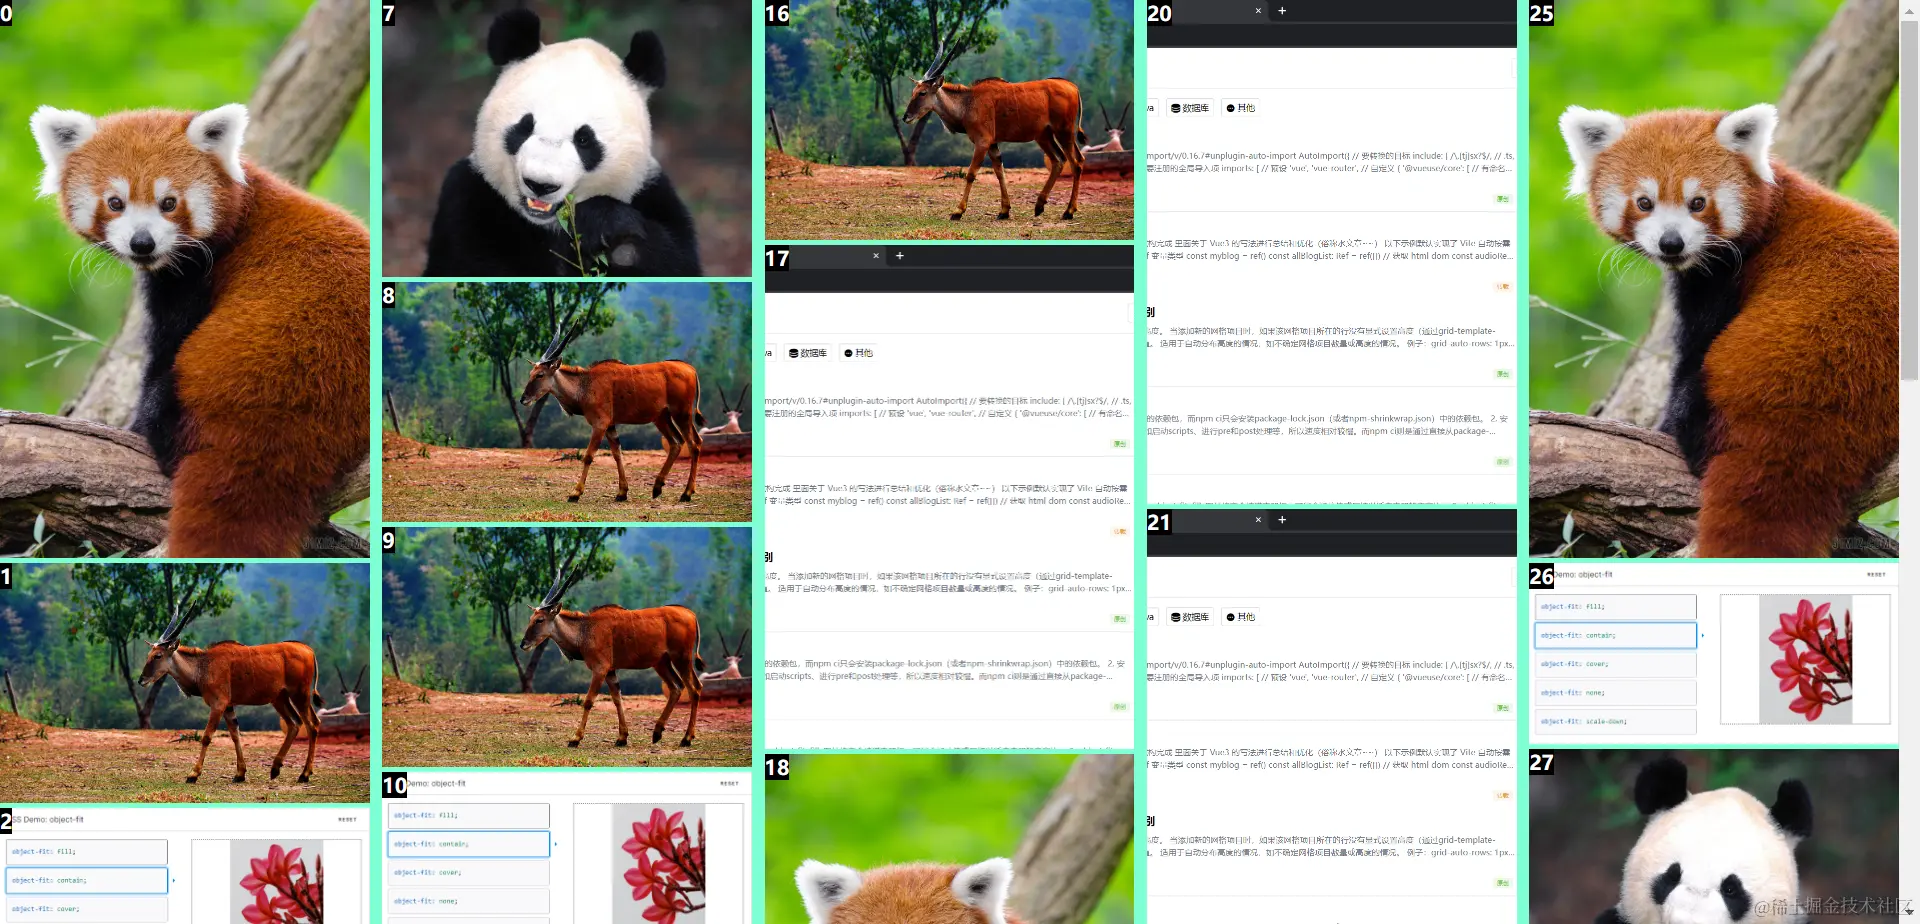The height and width of the screenshot is (924, 1920).
Task: Click the small blue arrow beside contain in card 10
Action: coord(556,845)
